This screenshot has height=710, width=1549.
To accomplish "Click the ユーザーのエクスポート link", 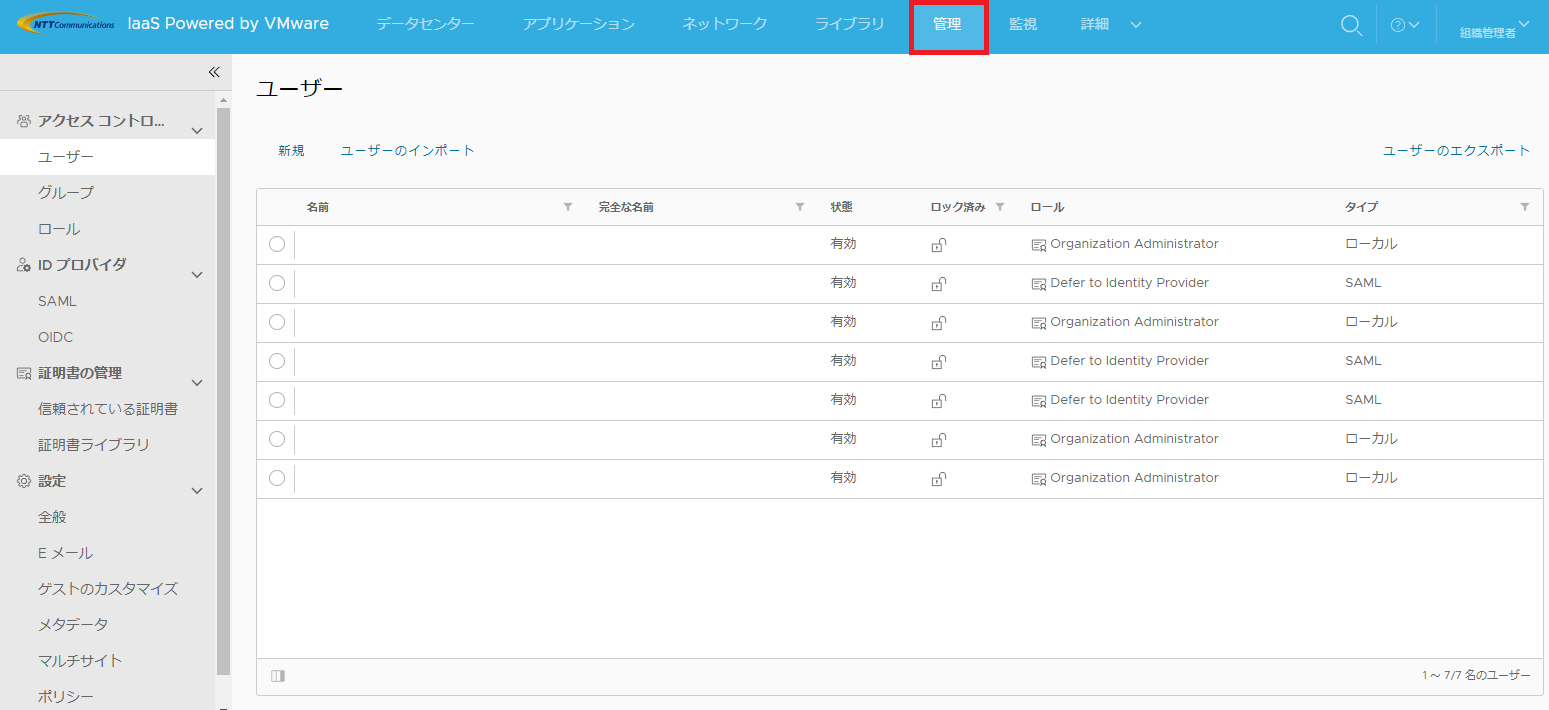I will pyautogui.click(x=1456, y=151).
